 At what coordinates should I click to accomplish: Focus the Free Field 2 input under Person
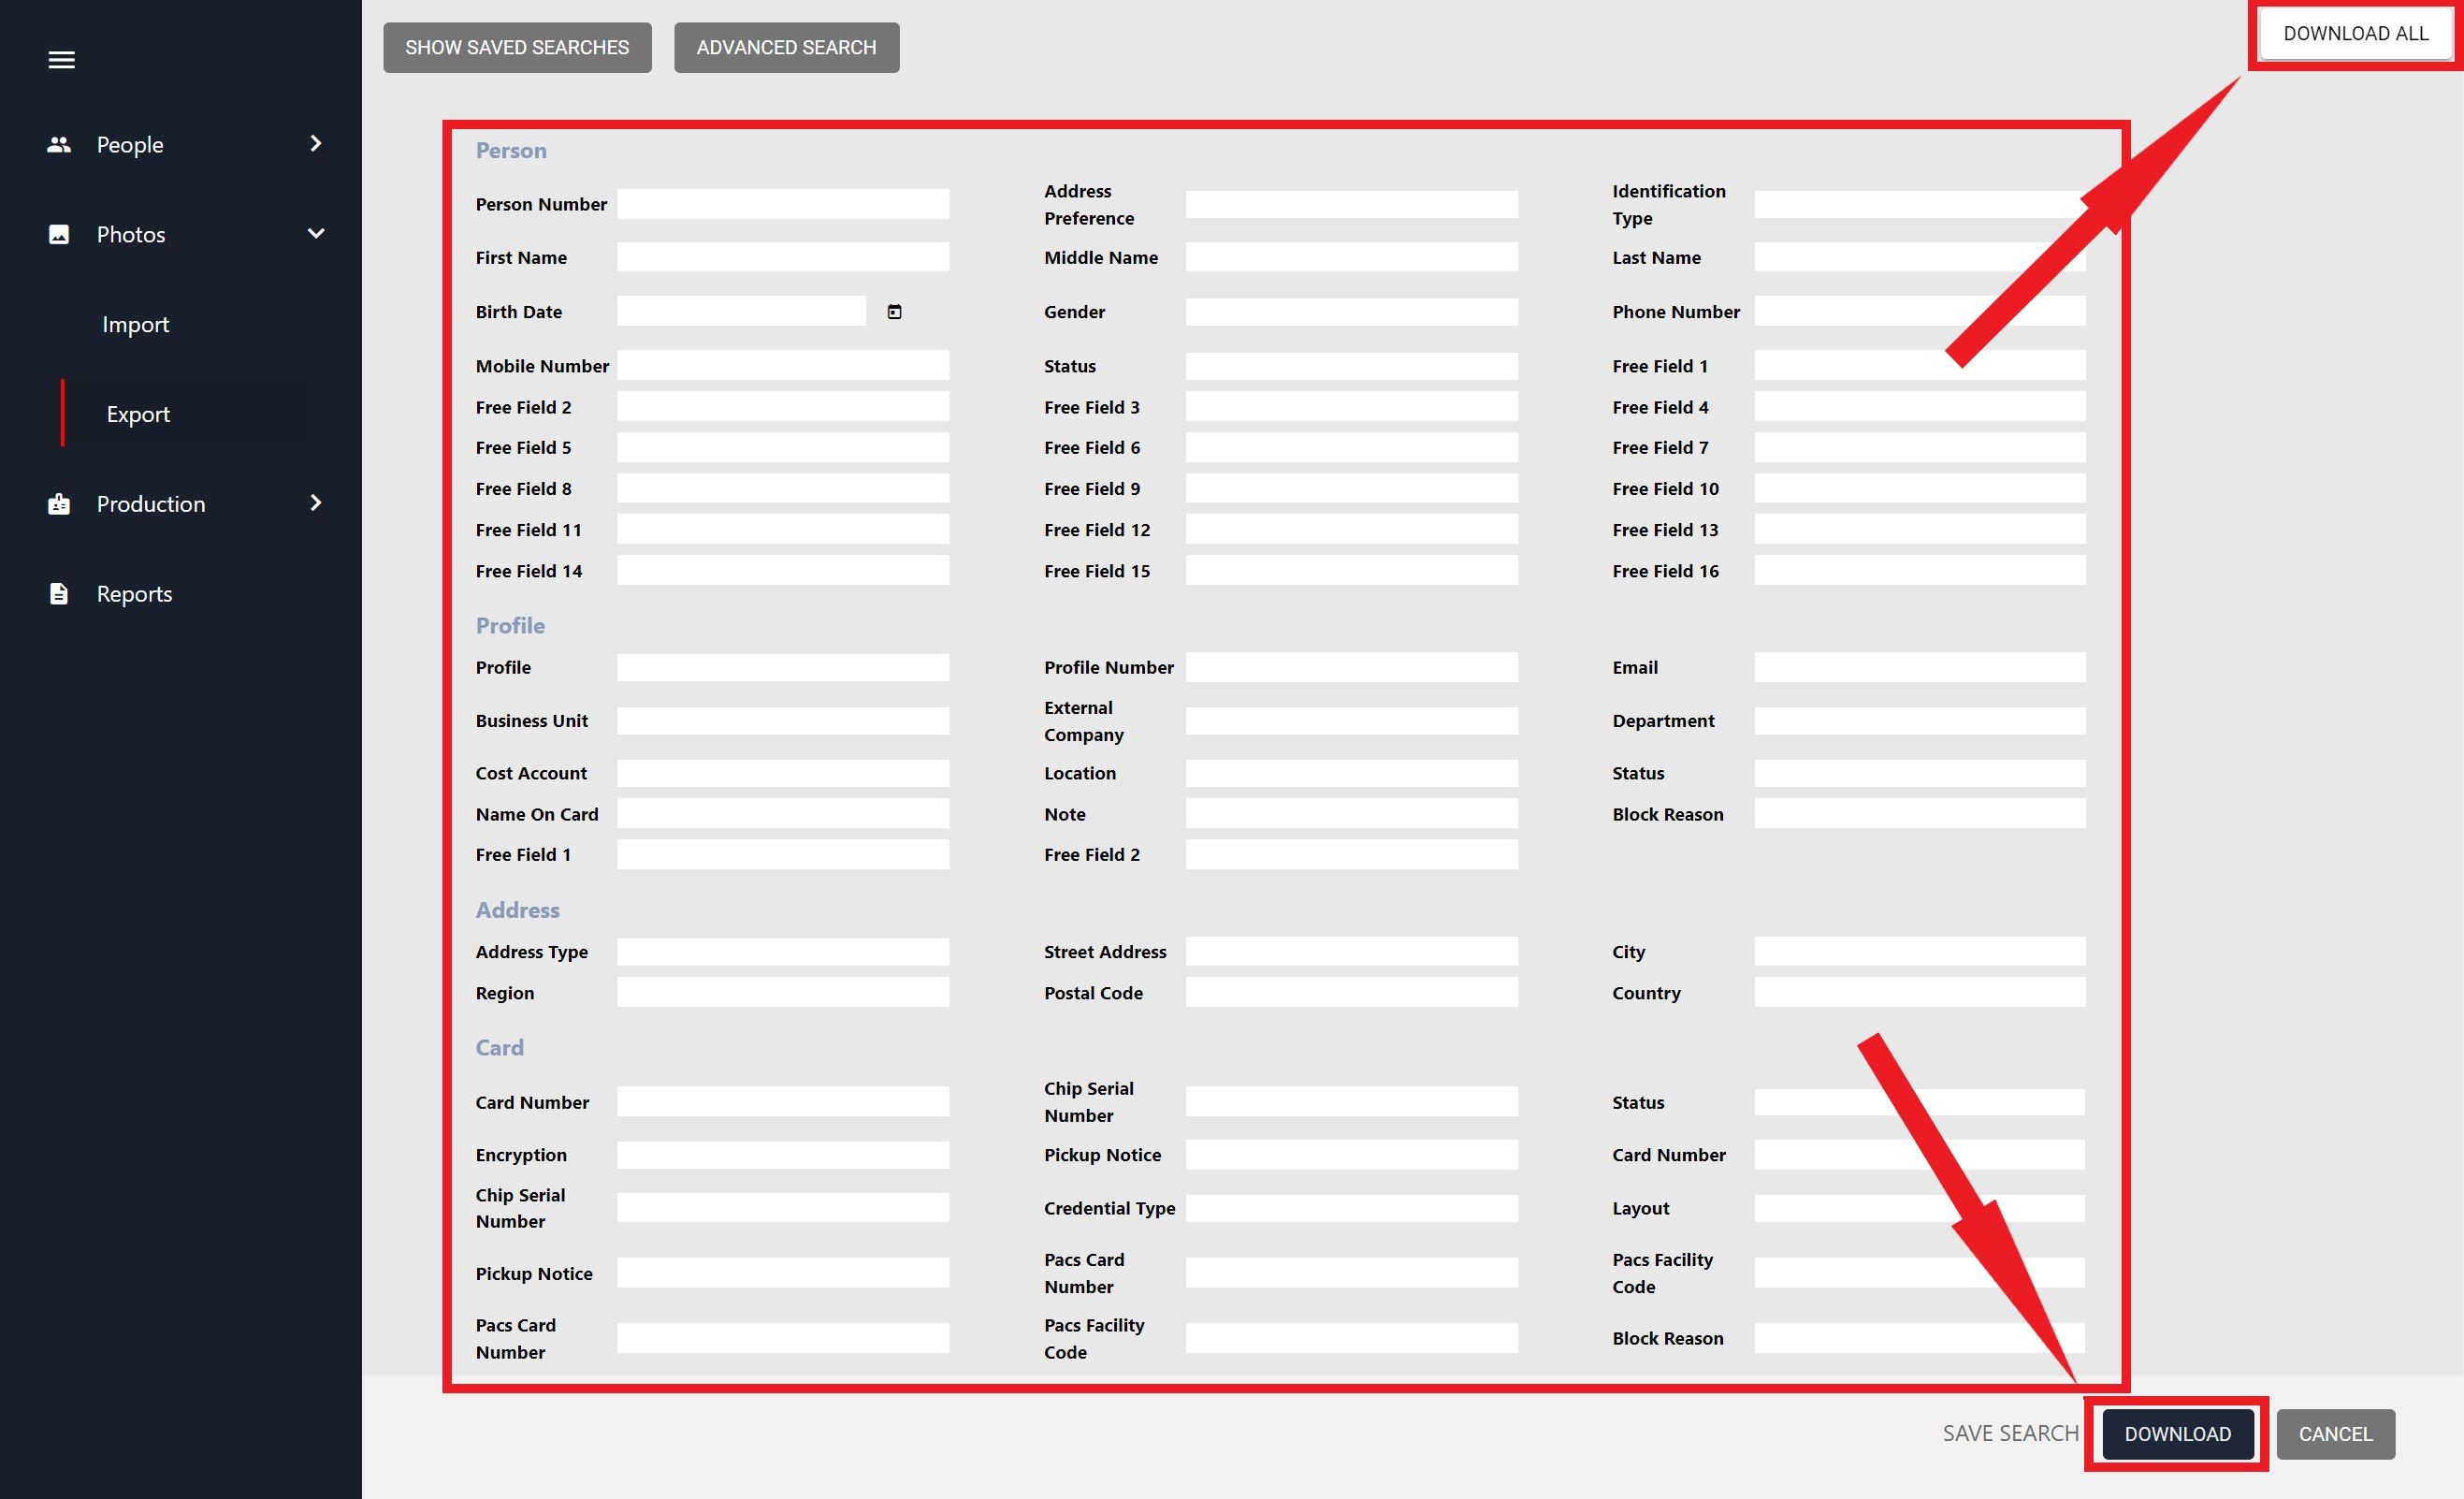(x=783, y=406)
